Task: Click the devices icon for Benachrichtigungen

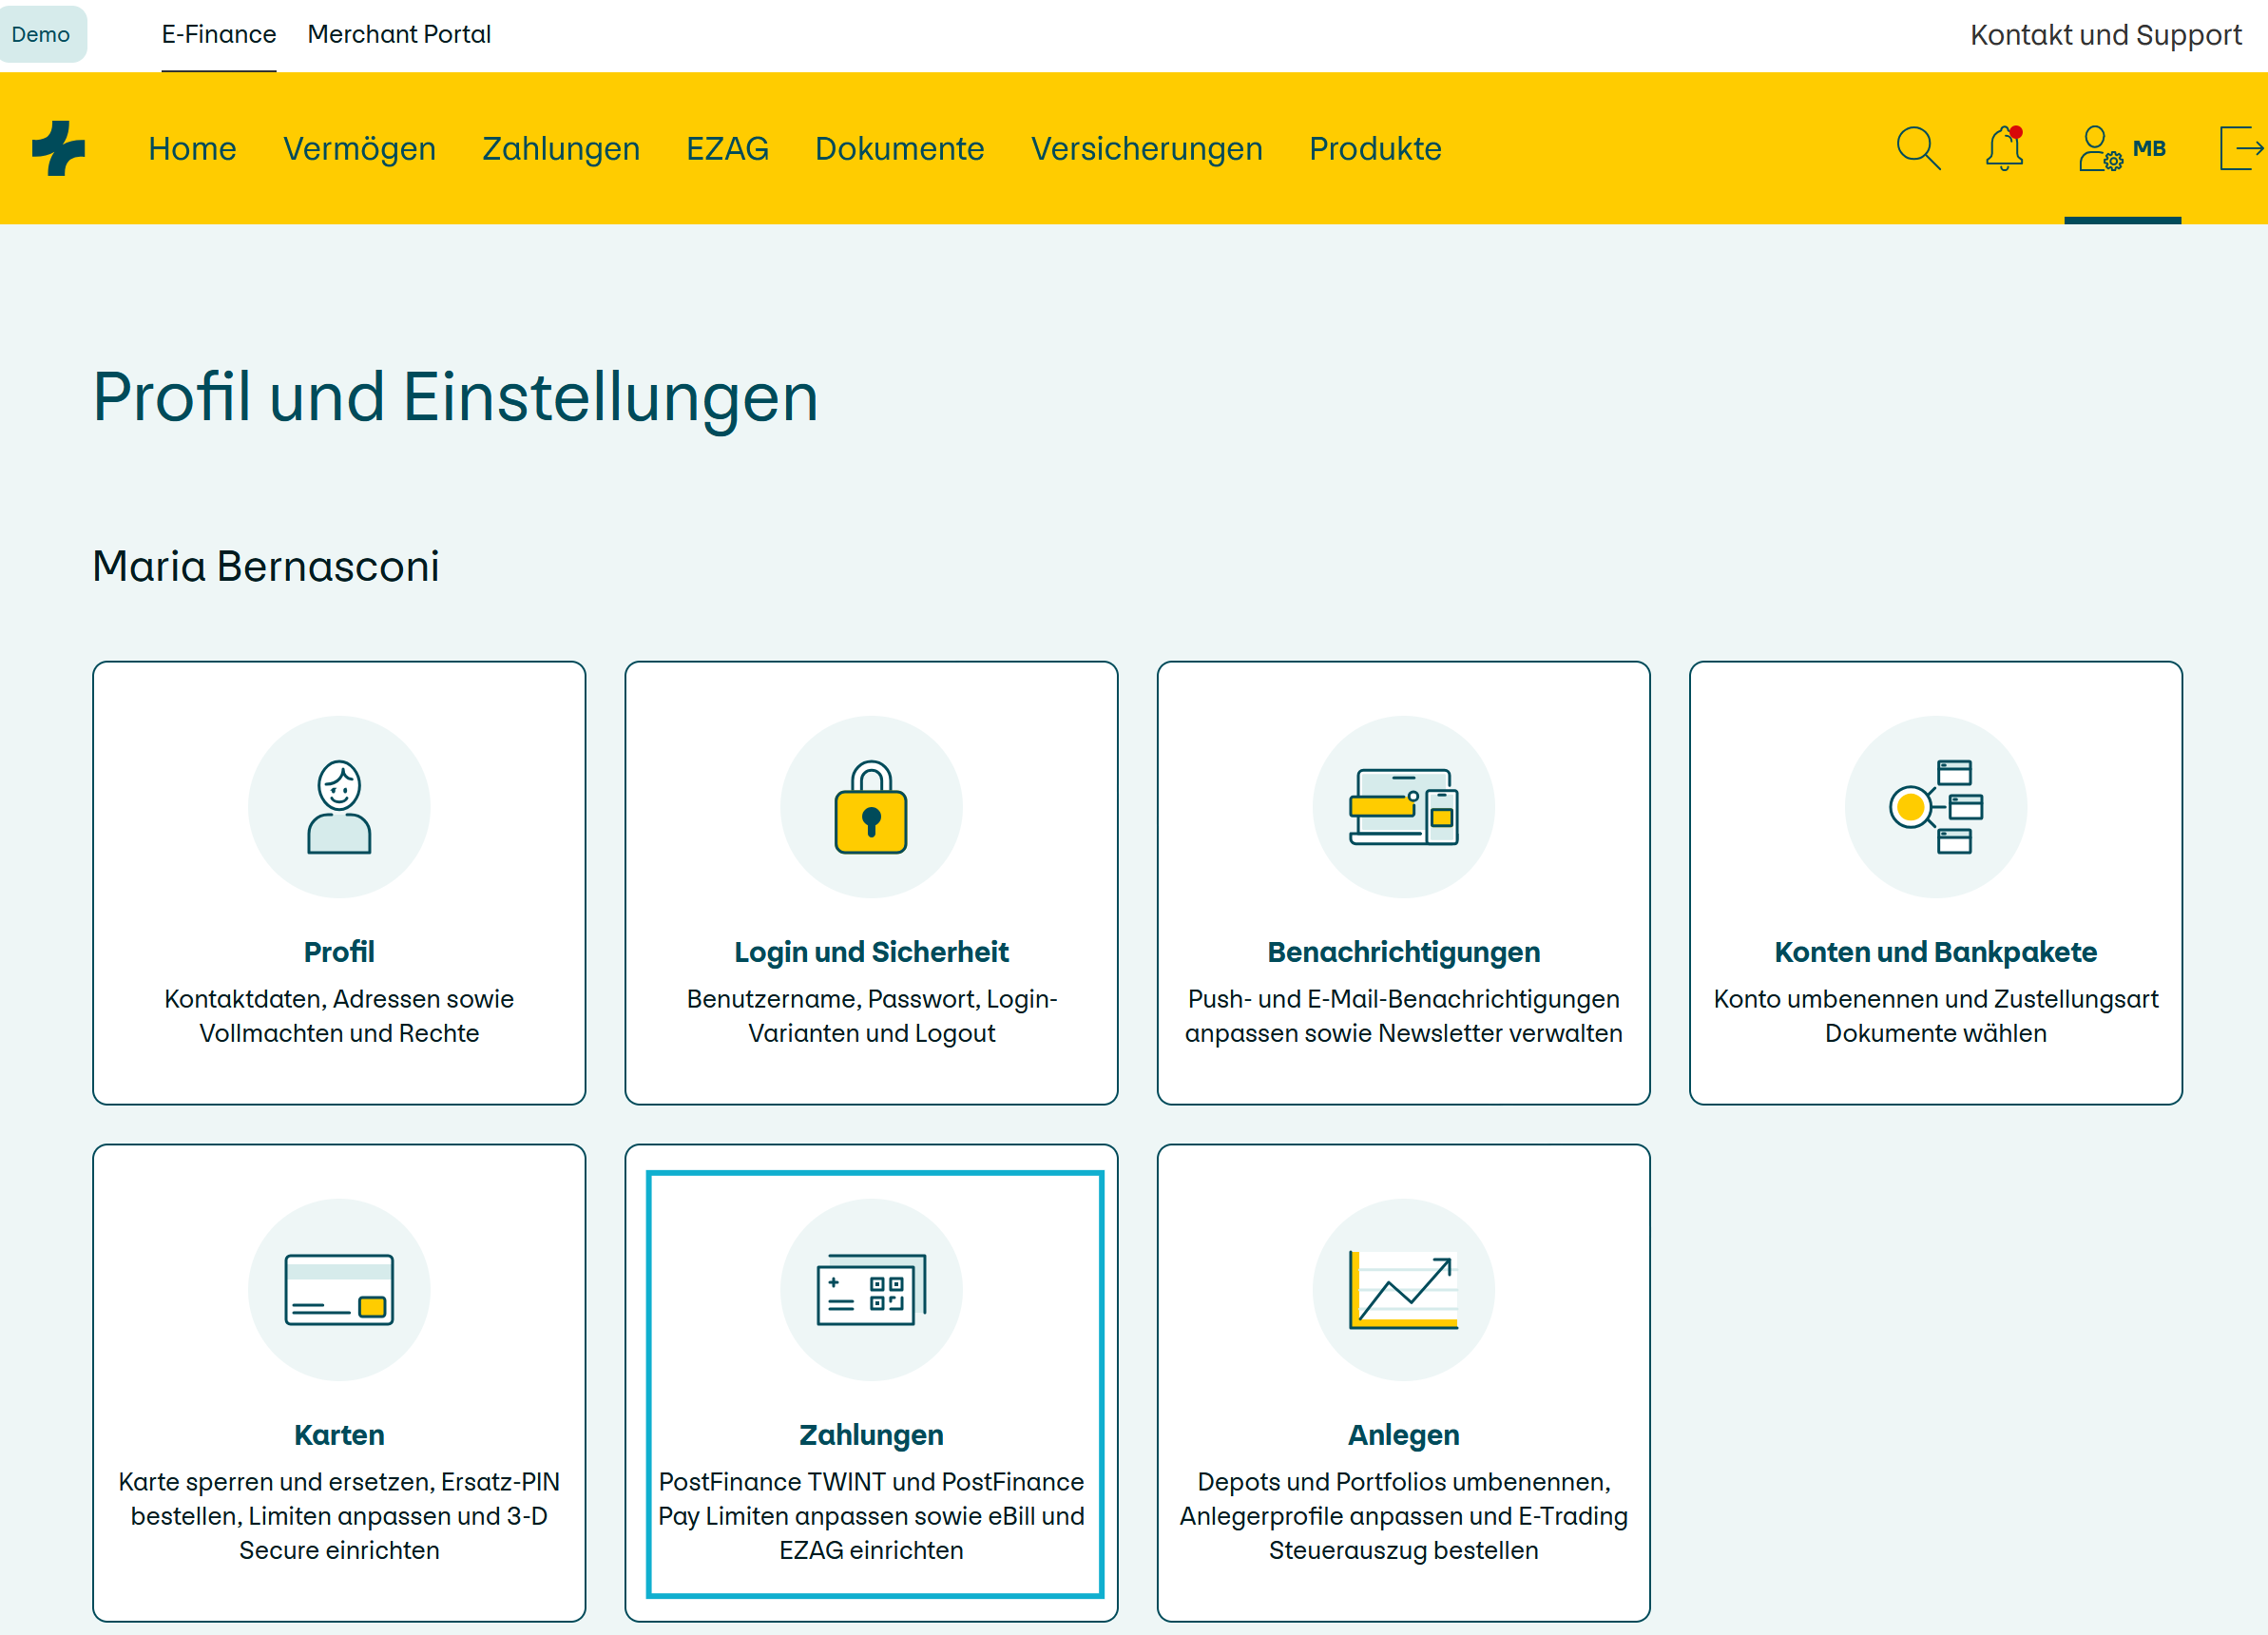Action: (1403, 807)
